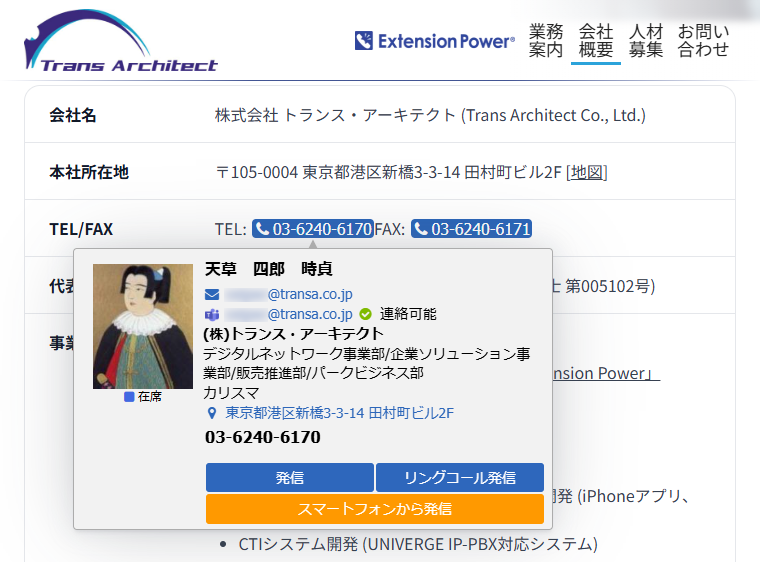Click the 本社所在地 row label
Viewport: 760px width, 562px height.
[89, 172]
